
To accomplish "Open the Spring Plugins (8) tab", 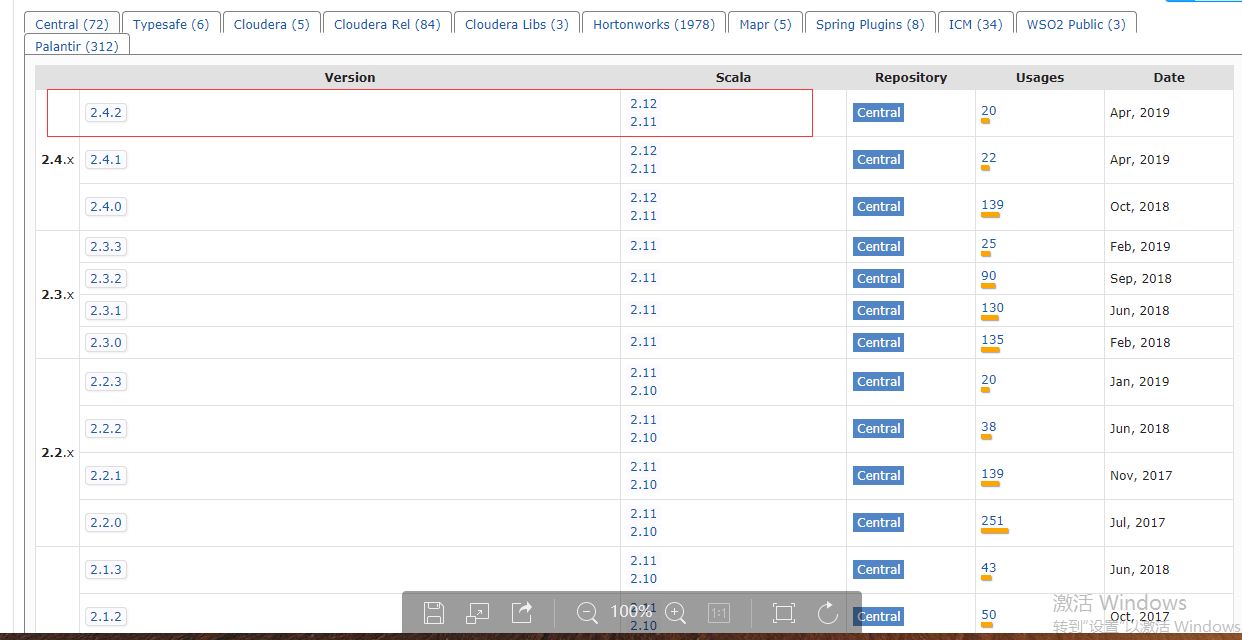I will pos(870,24).
